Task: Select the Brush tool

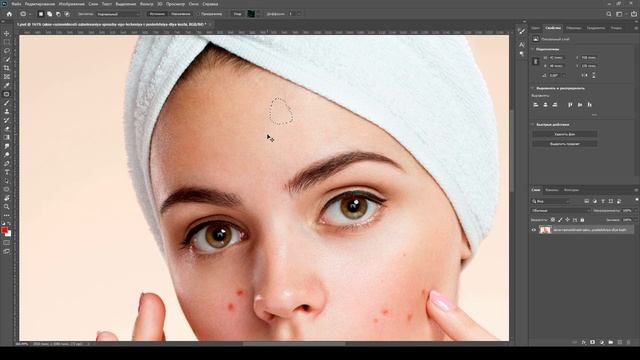Action: tap(7, 103)
